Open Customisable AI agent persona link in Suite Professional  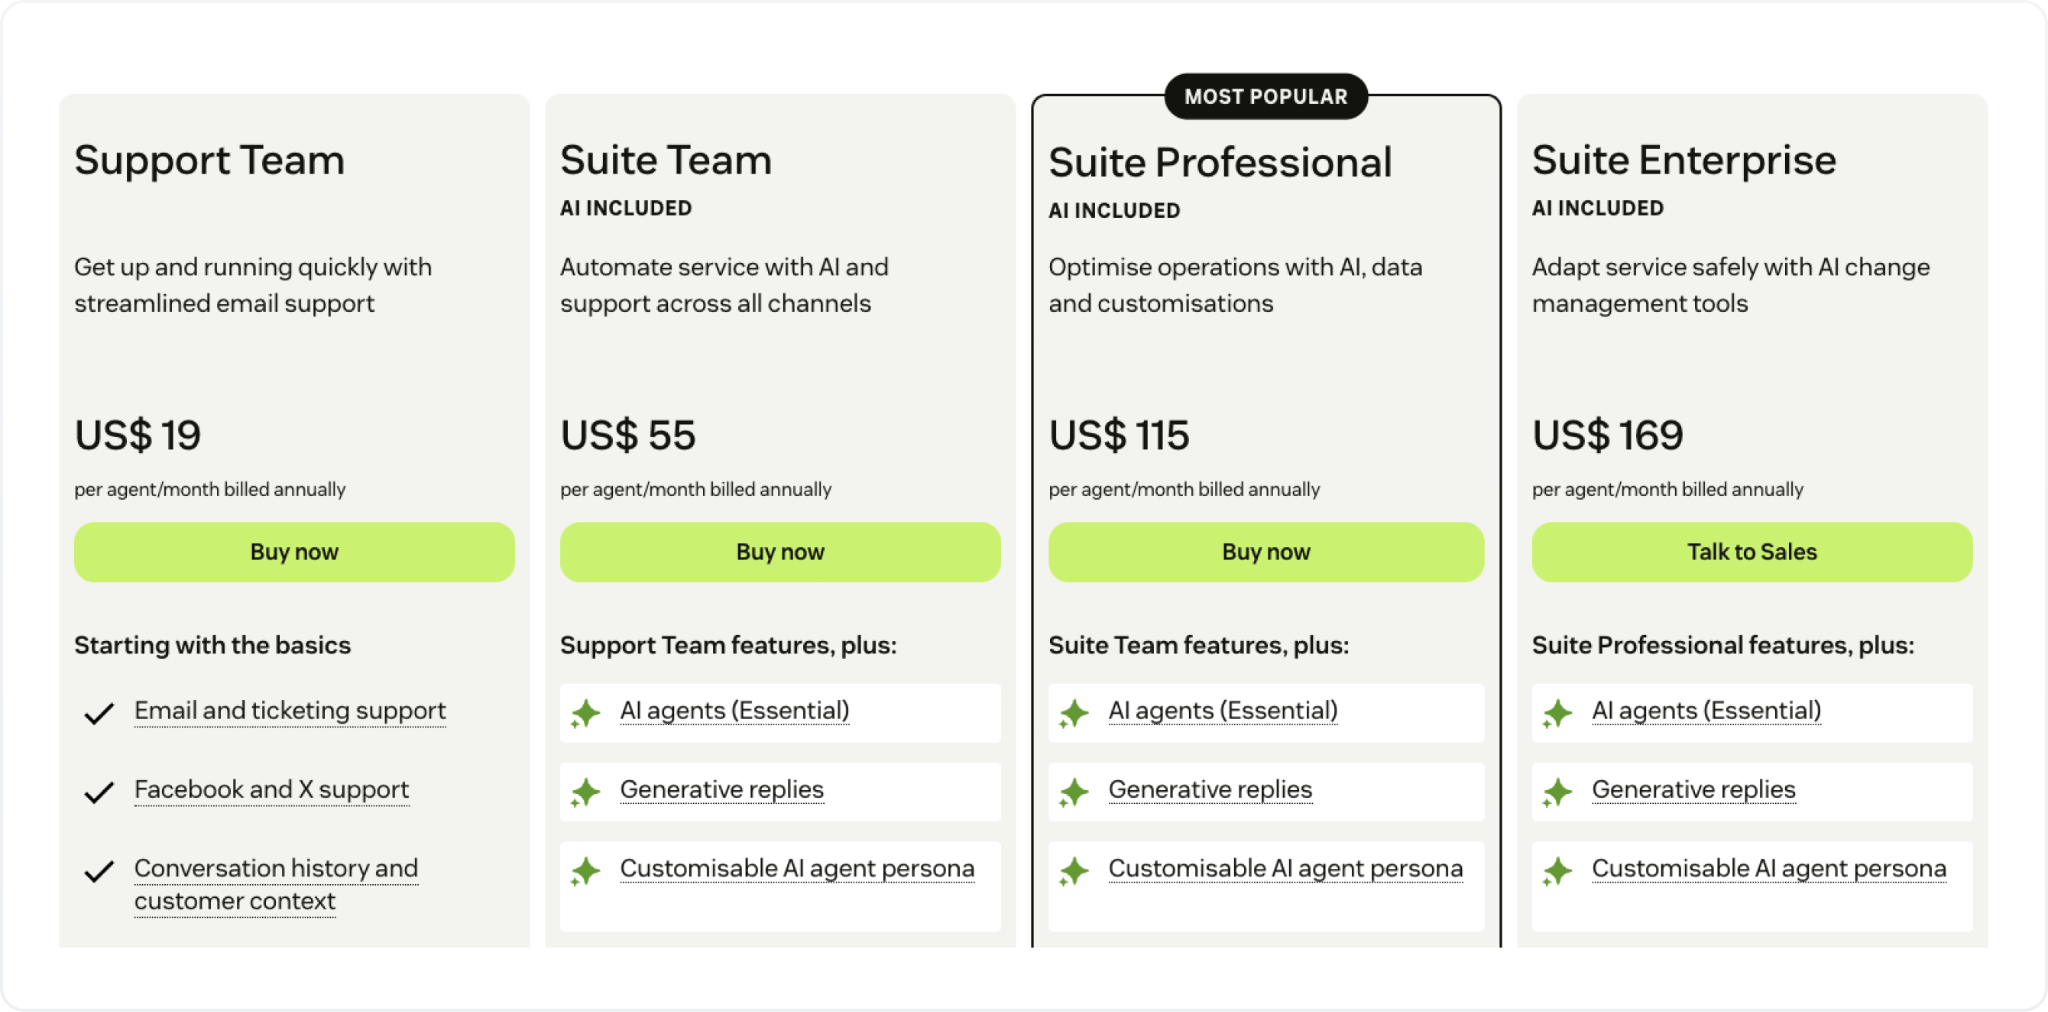pyautogui.click(x=1284, y=868)
